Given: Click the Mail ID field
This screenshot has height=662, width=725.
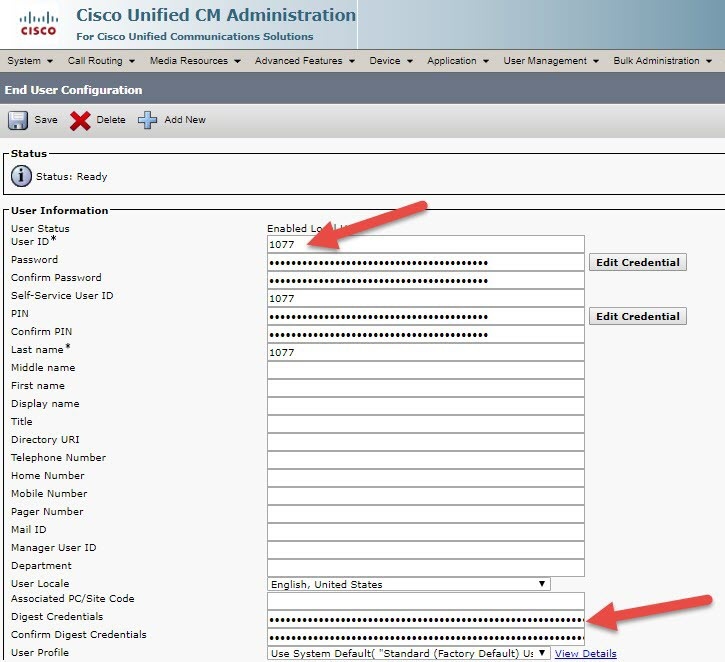Looking at the screenshot, I should tap(426, 533).
